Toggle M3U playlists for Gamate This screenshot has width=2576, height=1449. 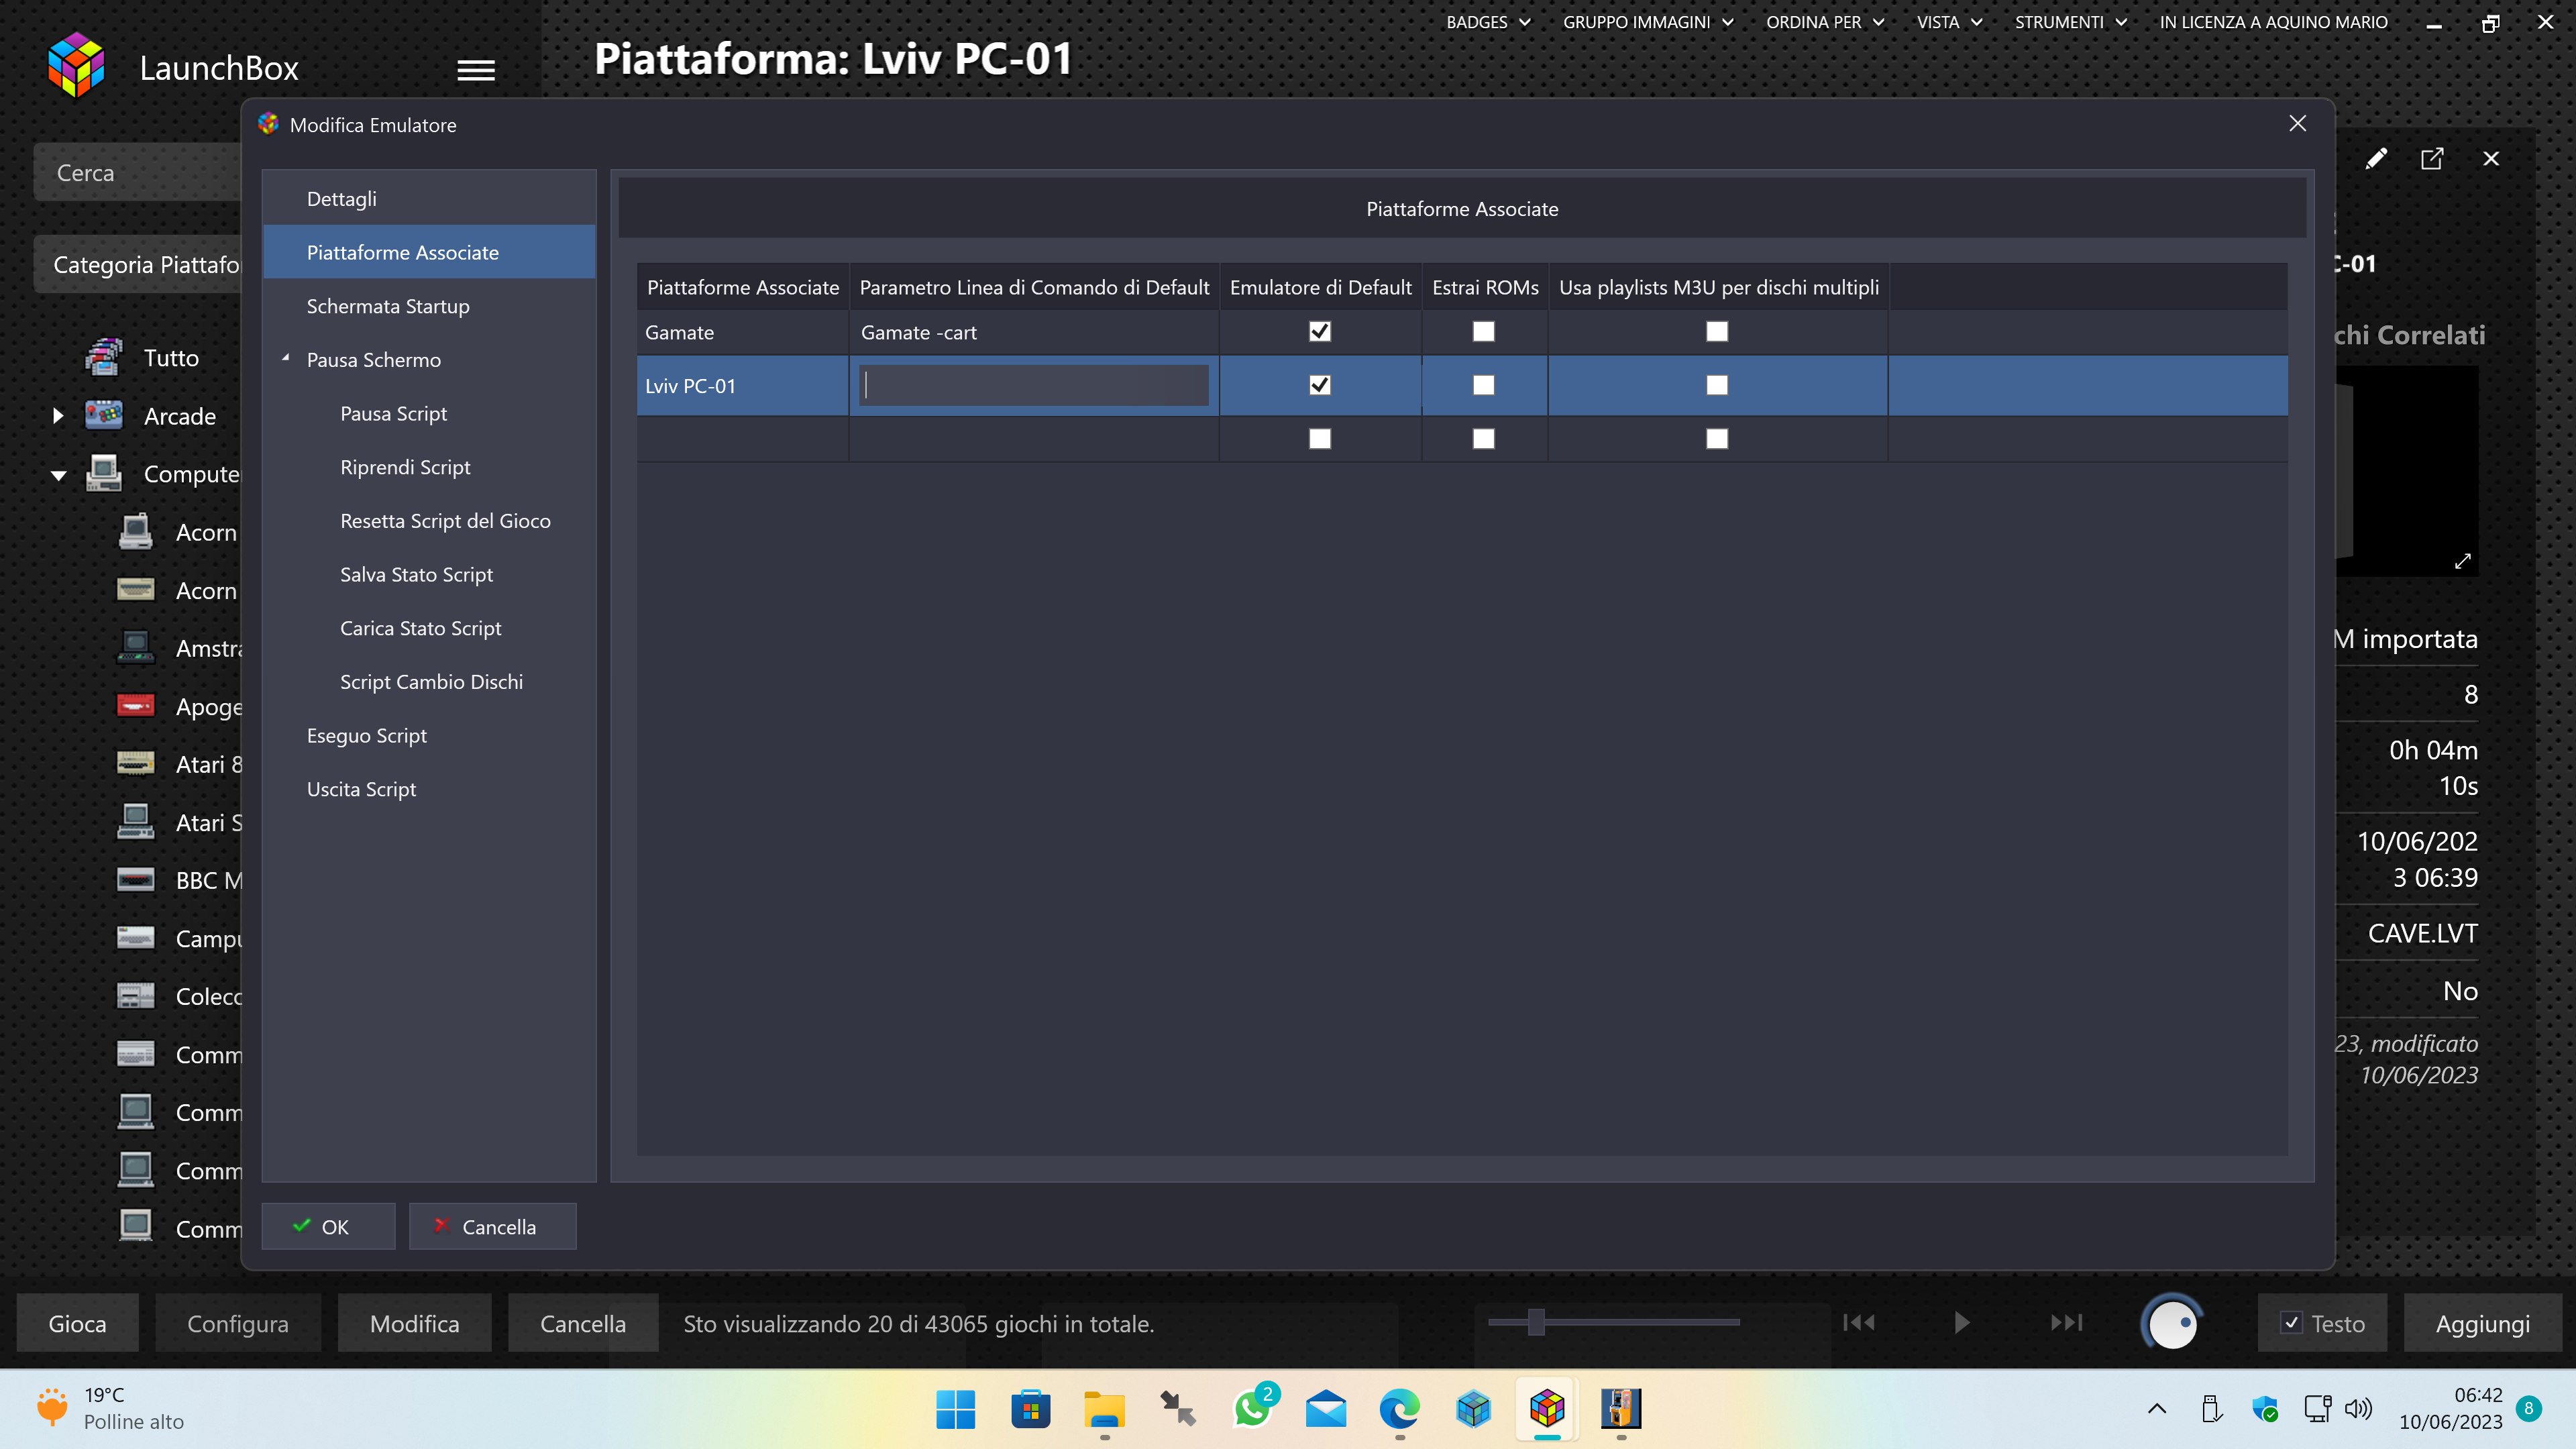coord(1717,331)
